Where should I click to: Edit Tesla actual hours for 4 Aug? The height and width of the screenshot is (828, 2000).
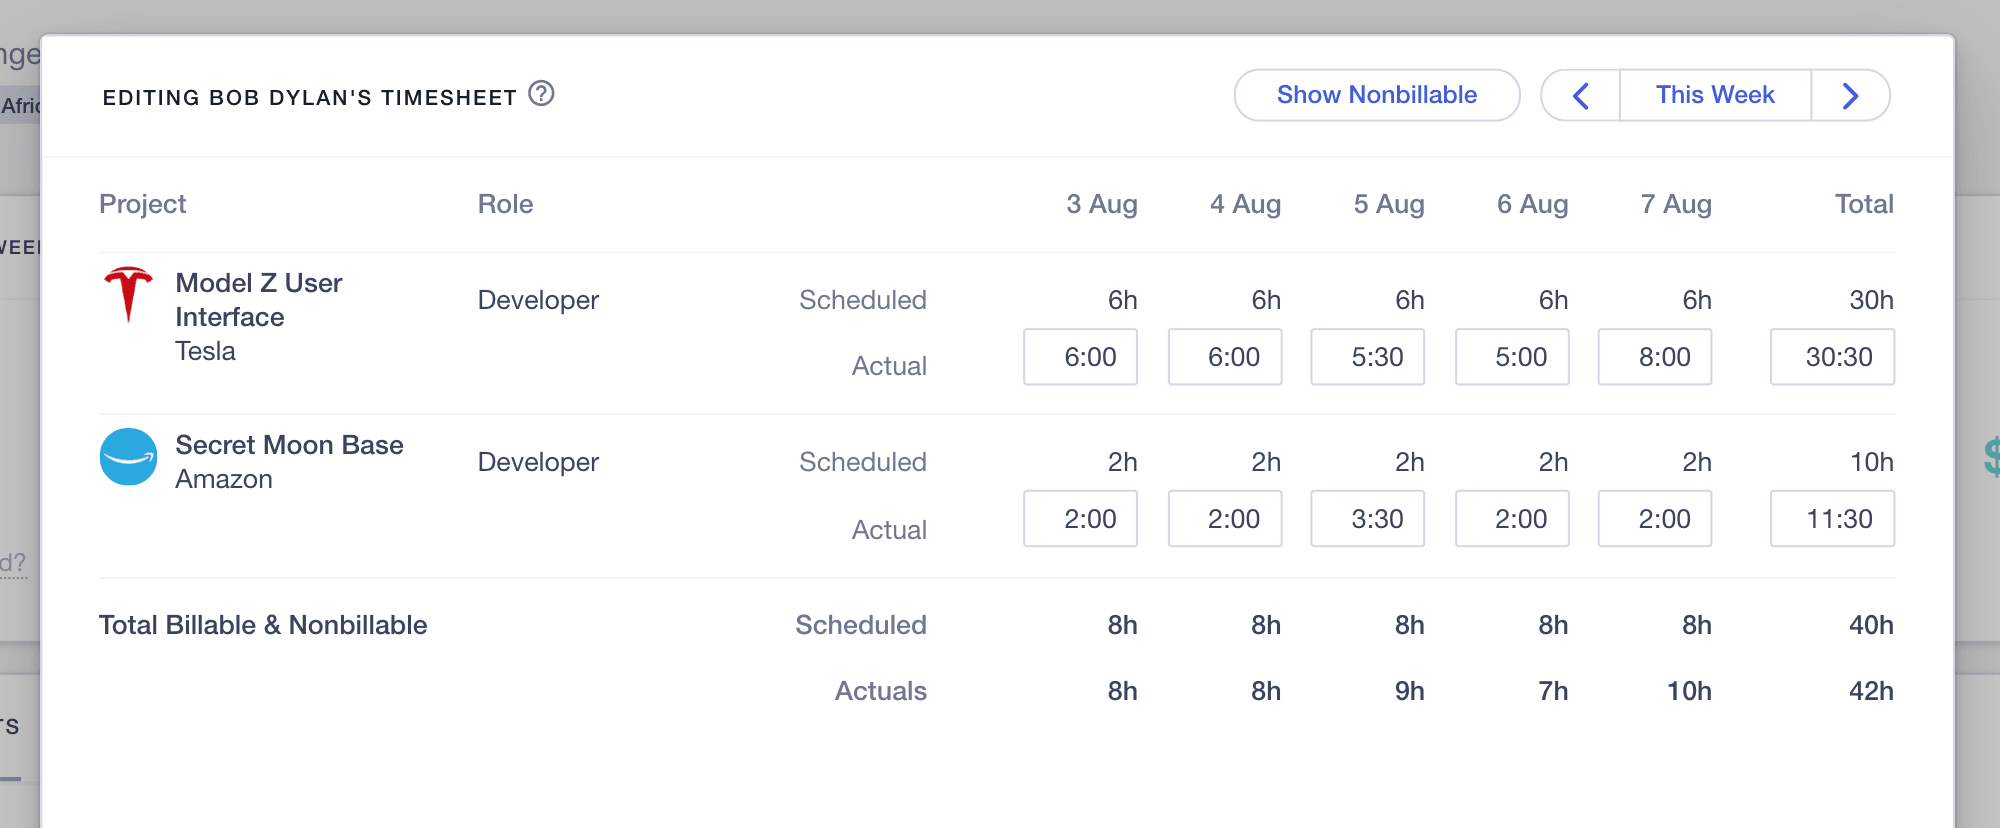1224,357
